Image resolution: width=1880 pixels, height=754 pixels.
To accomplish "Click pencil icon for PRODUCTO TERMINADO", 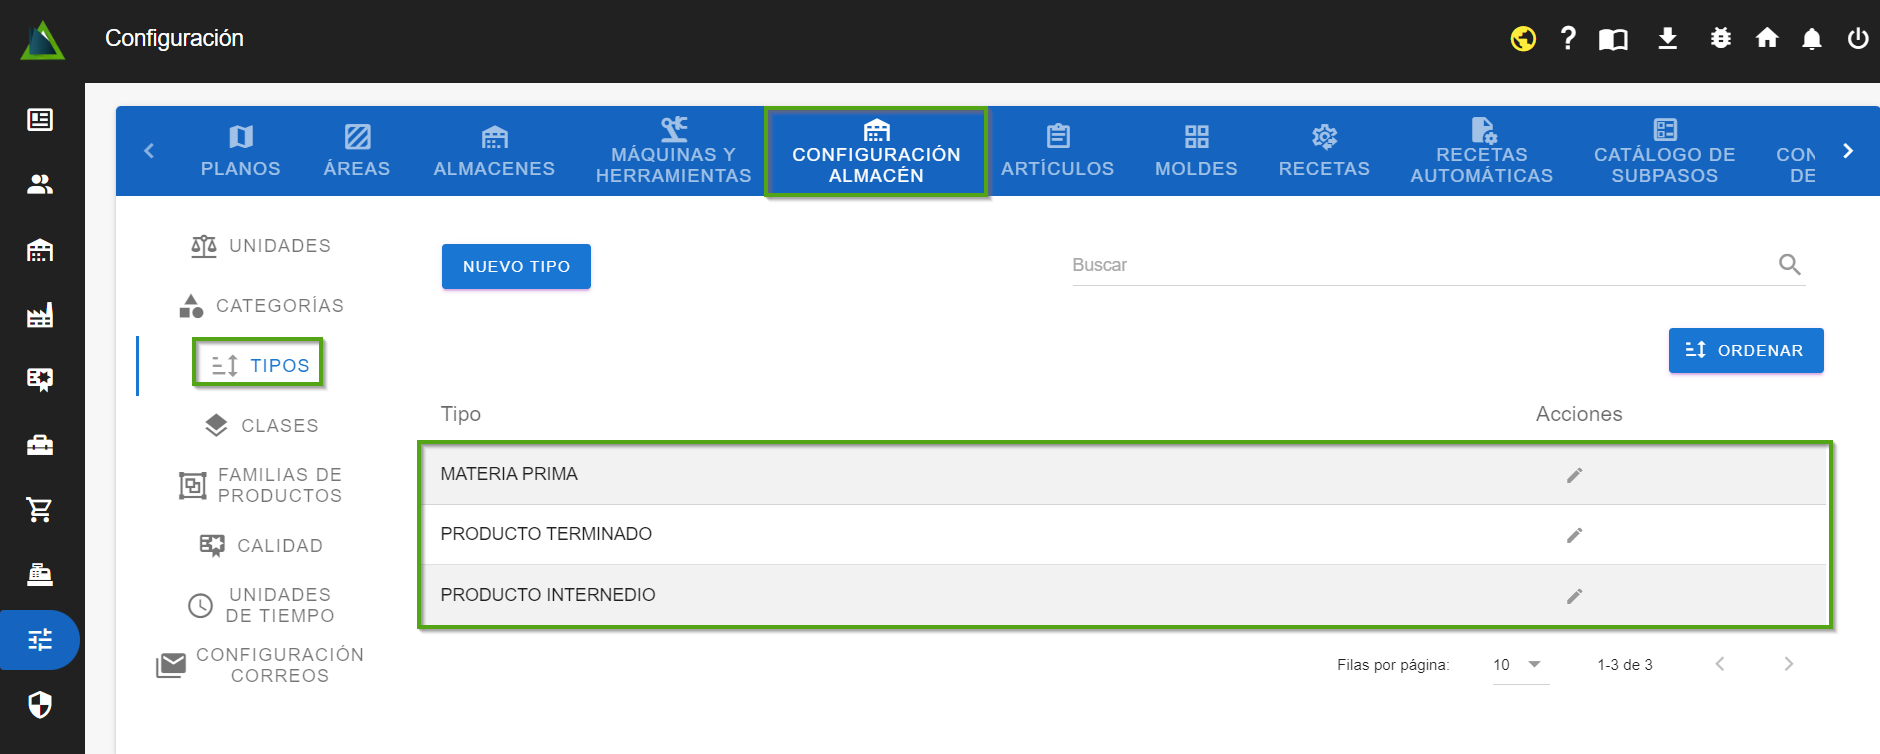I will click(x=1574, y=535).
